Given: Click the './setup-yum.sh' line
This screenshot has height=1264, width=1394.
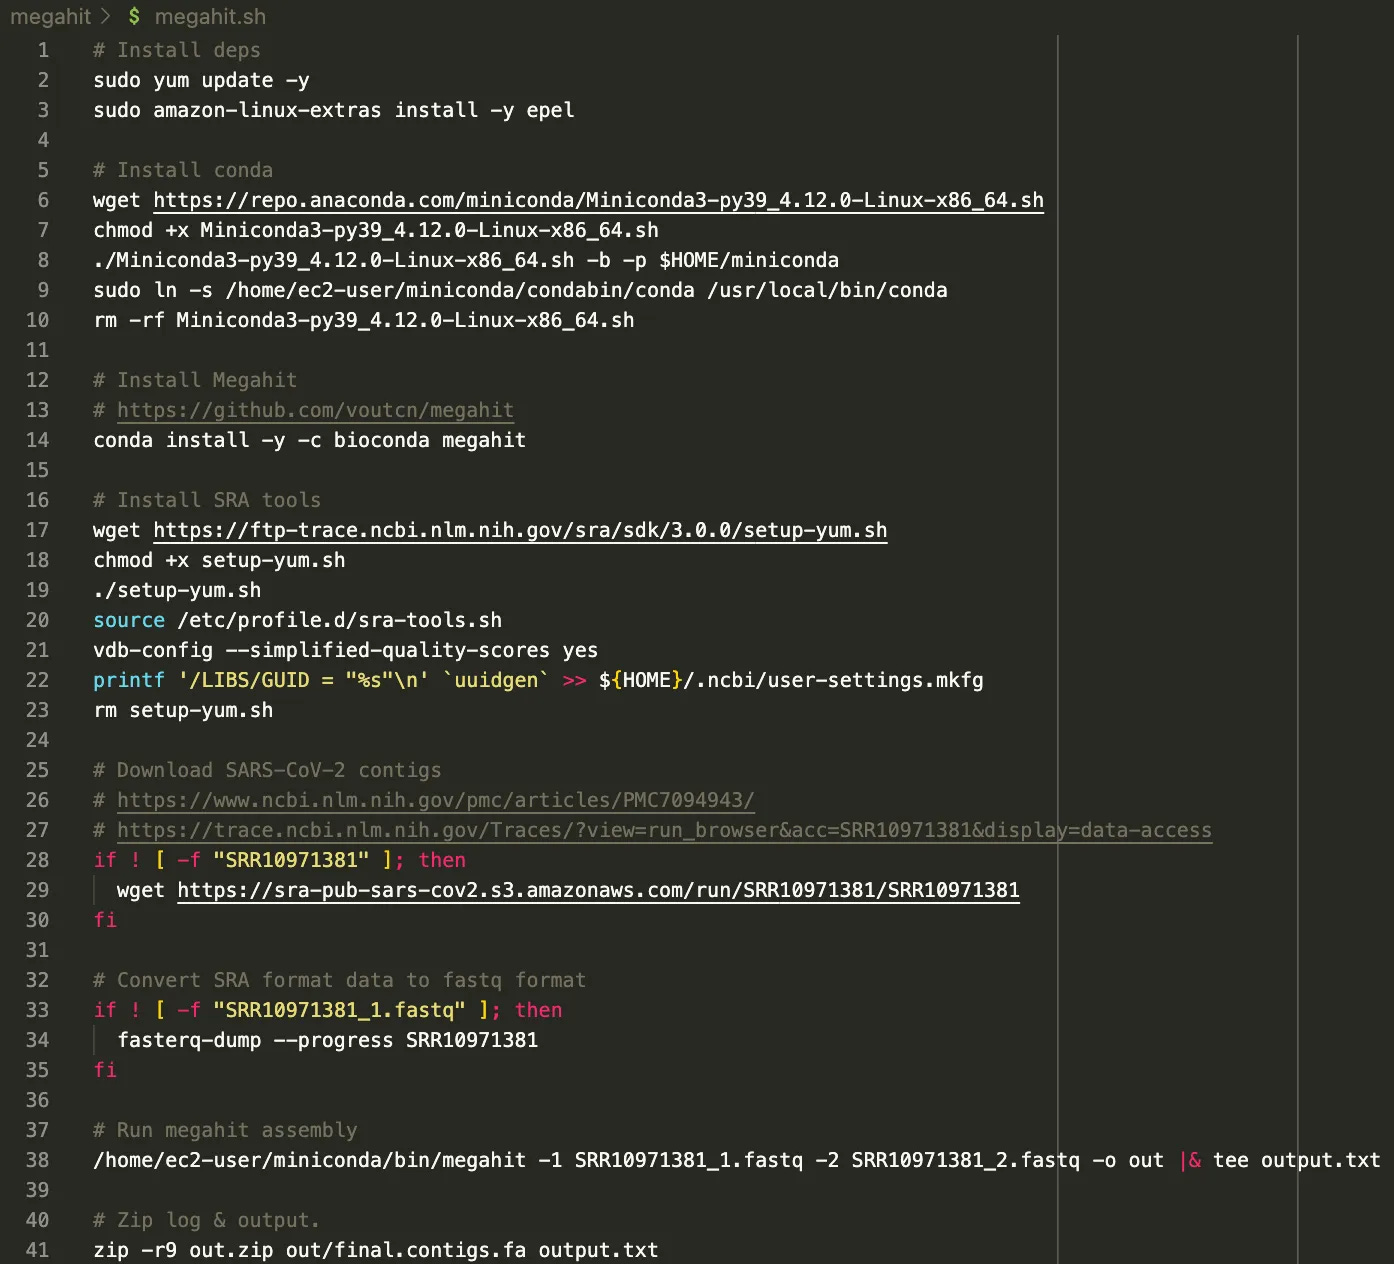Looking at the screenshot, I should pos(177,590).
